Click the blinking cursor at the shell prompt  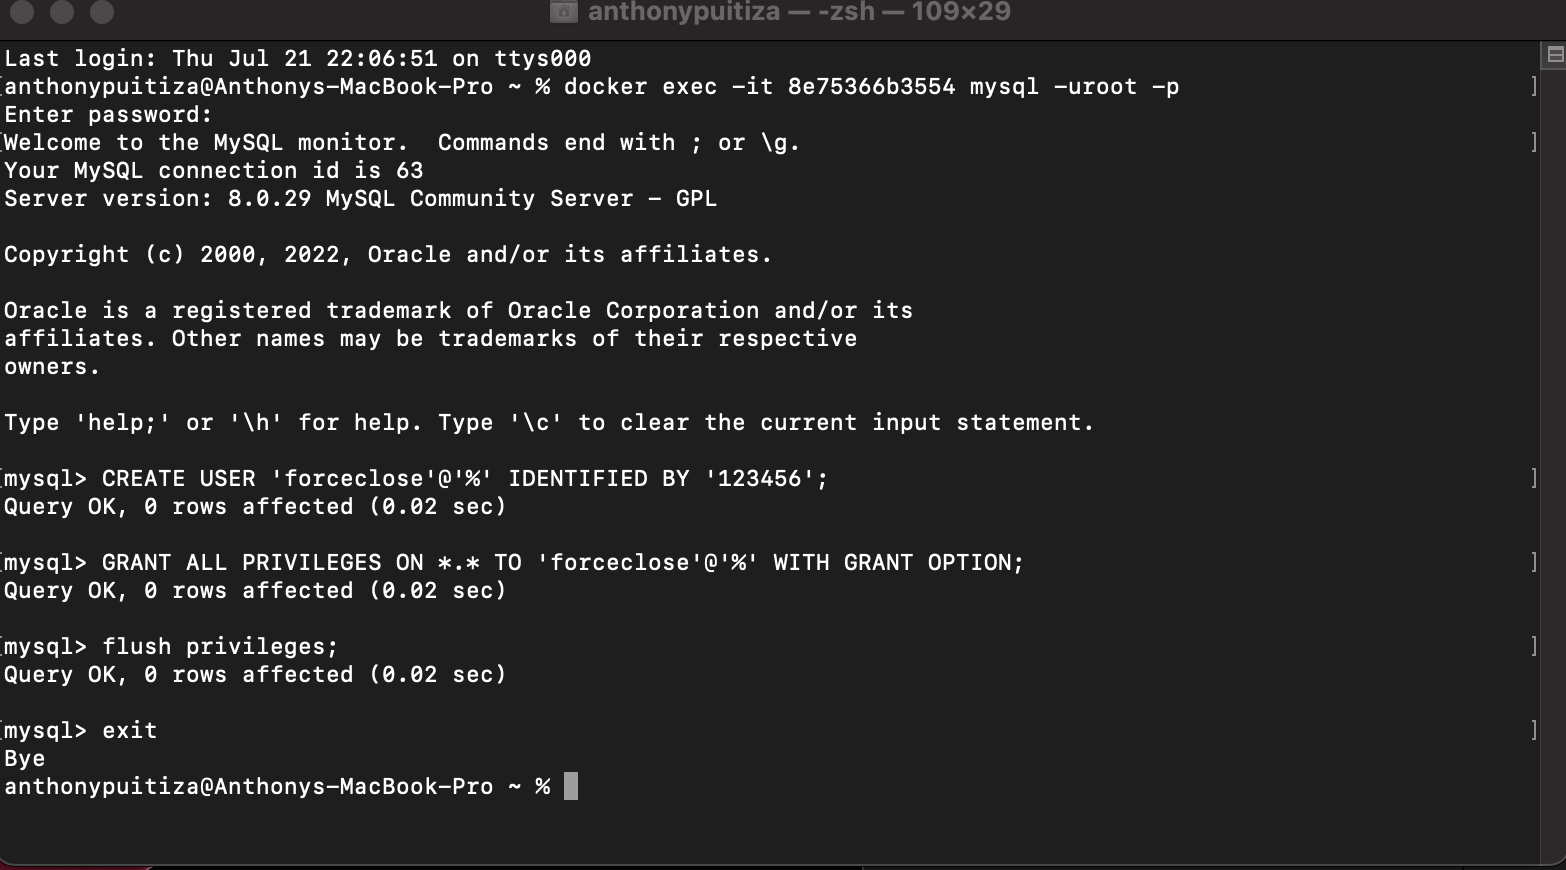click(x=570, y=786)
